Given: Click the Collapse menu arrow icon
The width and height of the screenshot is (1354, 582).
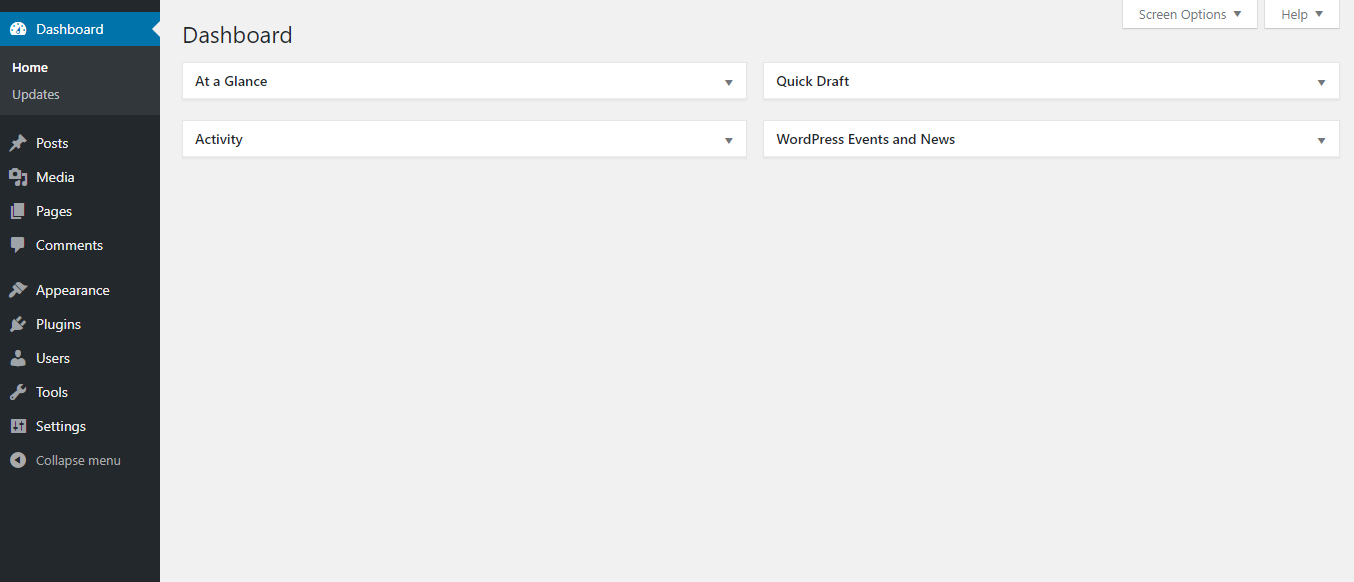Looking at the screenshot, I should coord(18,460).
